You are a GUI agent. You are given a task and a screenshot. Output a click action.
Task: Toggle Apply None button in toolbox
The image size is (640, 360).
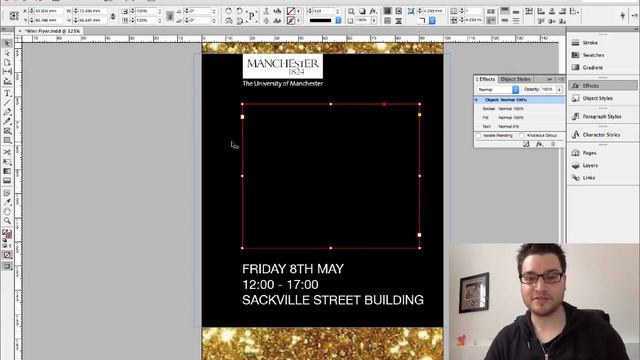coord(7,255)
